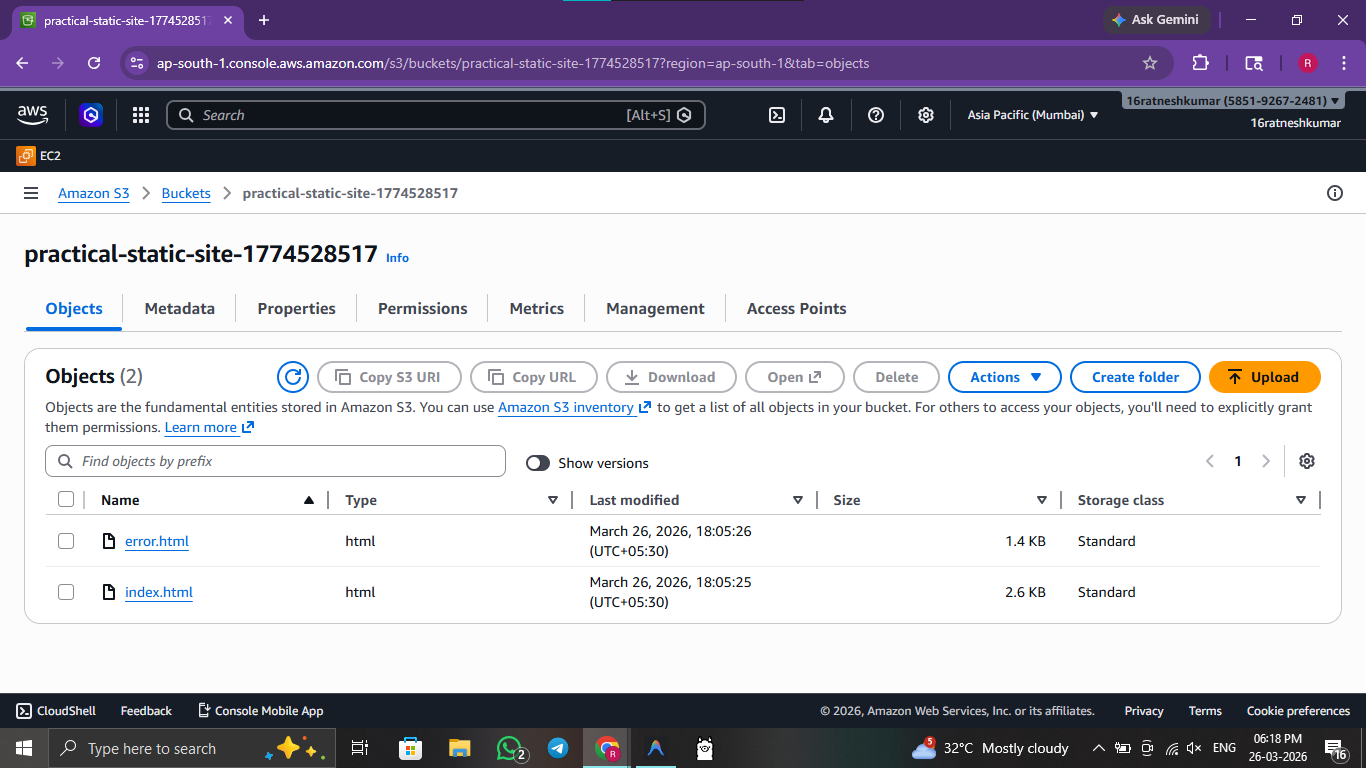Switch to the Access Points tab

797,309
